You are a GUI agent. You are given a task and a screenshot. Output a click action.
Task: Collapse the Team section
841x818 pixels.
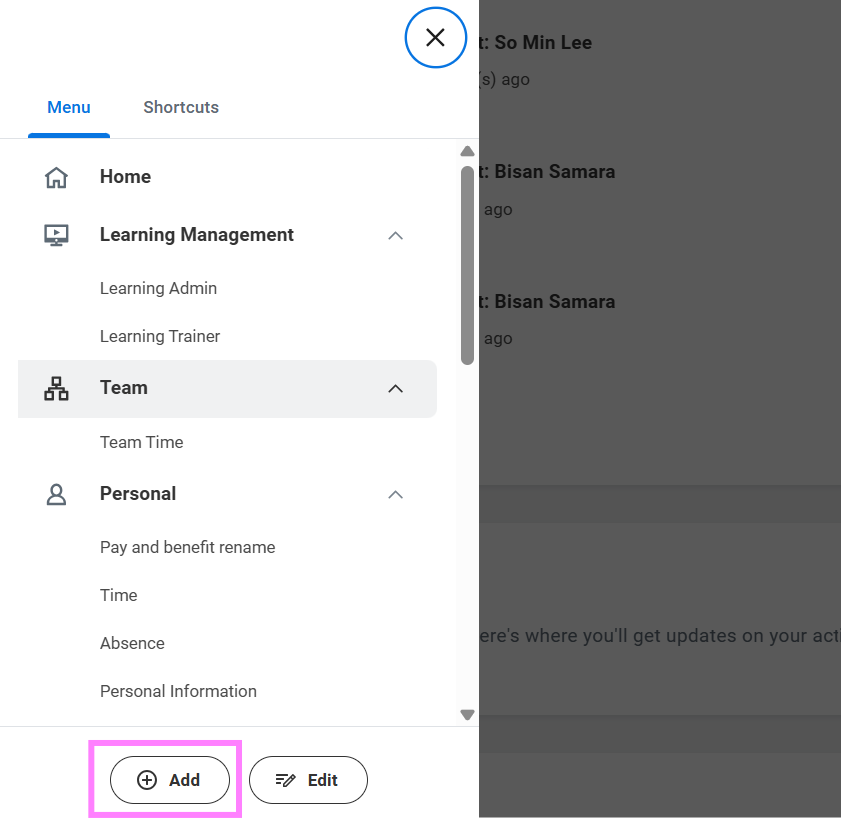click(x=395, y=389)
